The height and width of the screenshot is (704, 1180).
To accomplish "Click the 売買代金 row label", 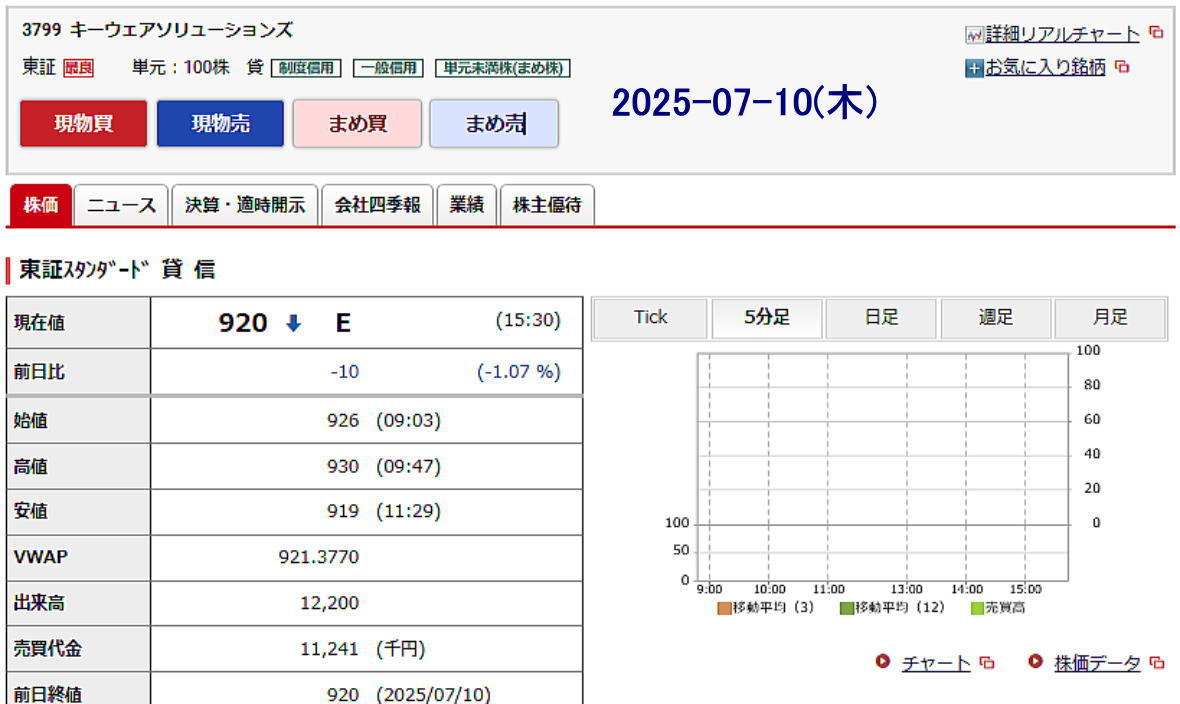I will pyautogui.click(x=48, y=648).
